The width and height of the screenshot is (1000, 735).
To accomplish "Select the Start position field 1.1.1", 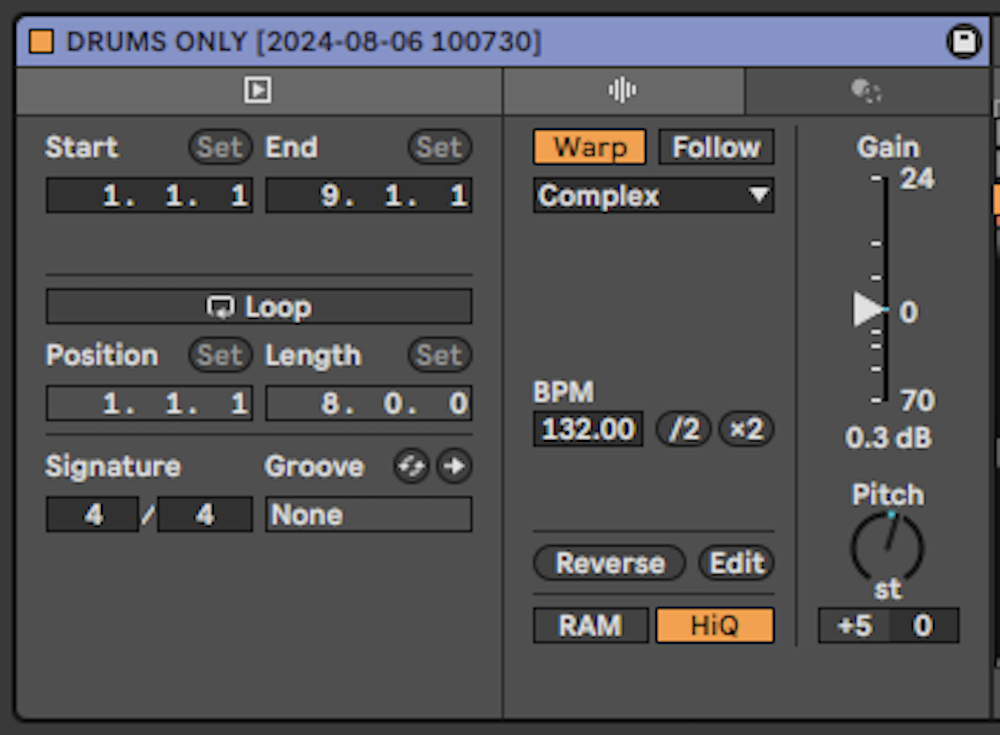I will (150, 195).
